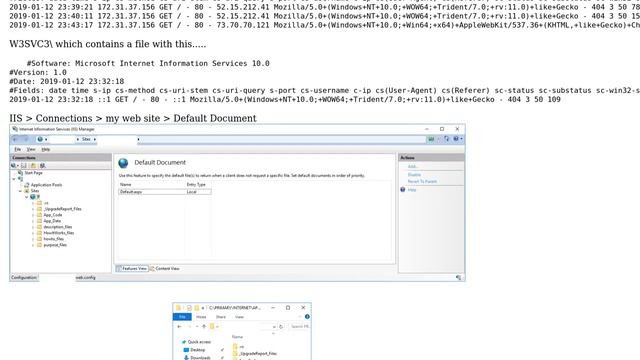Click the save connections toolbar icon
Screen dimensions: 640x360
24,166
